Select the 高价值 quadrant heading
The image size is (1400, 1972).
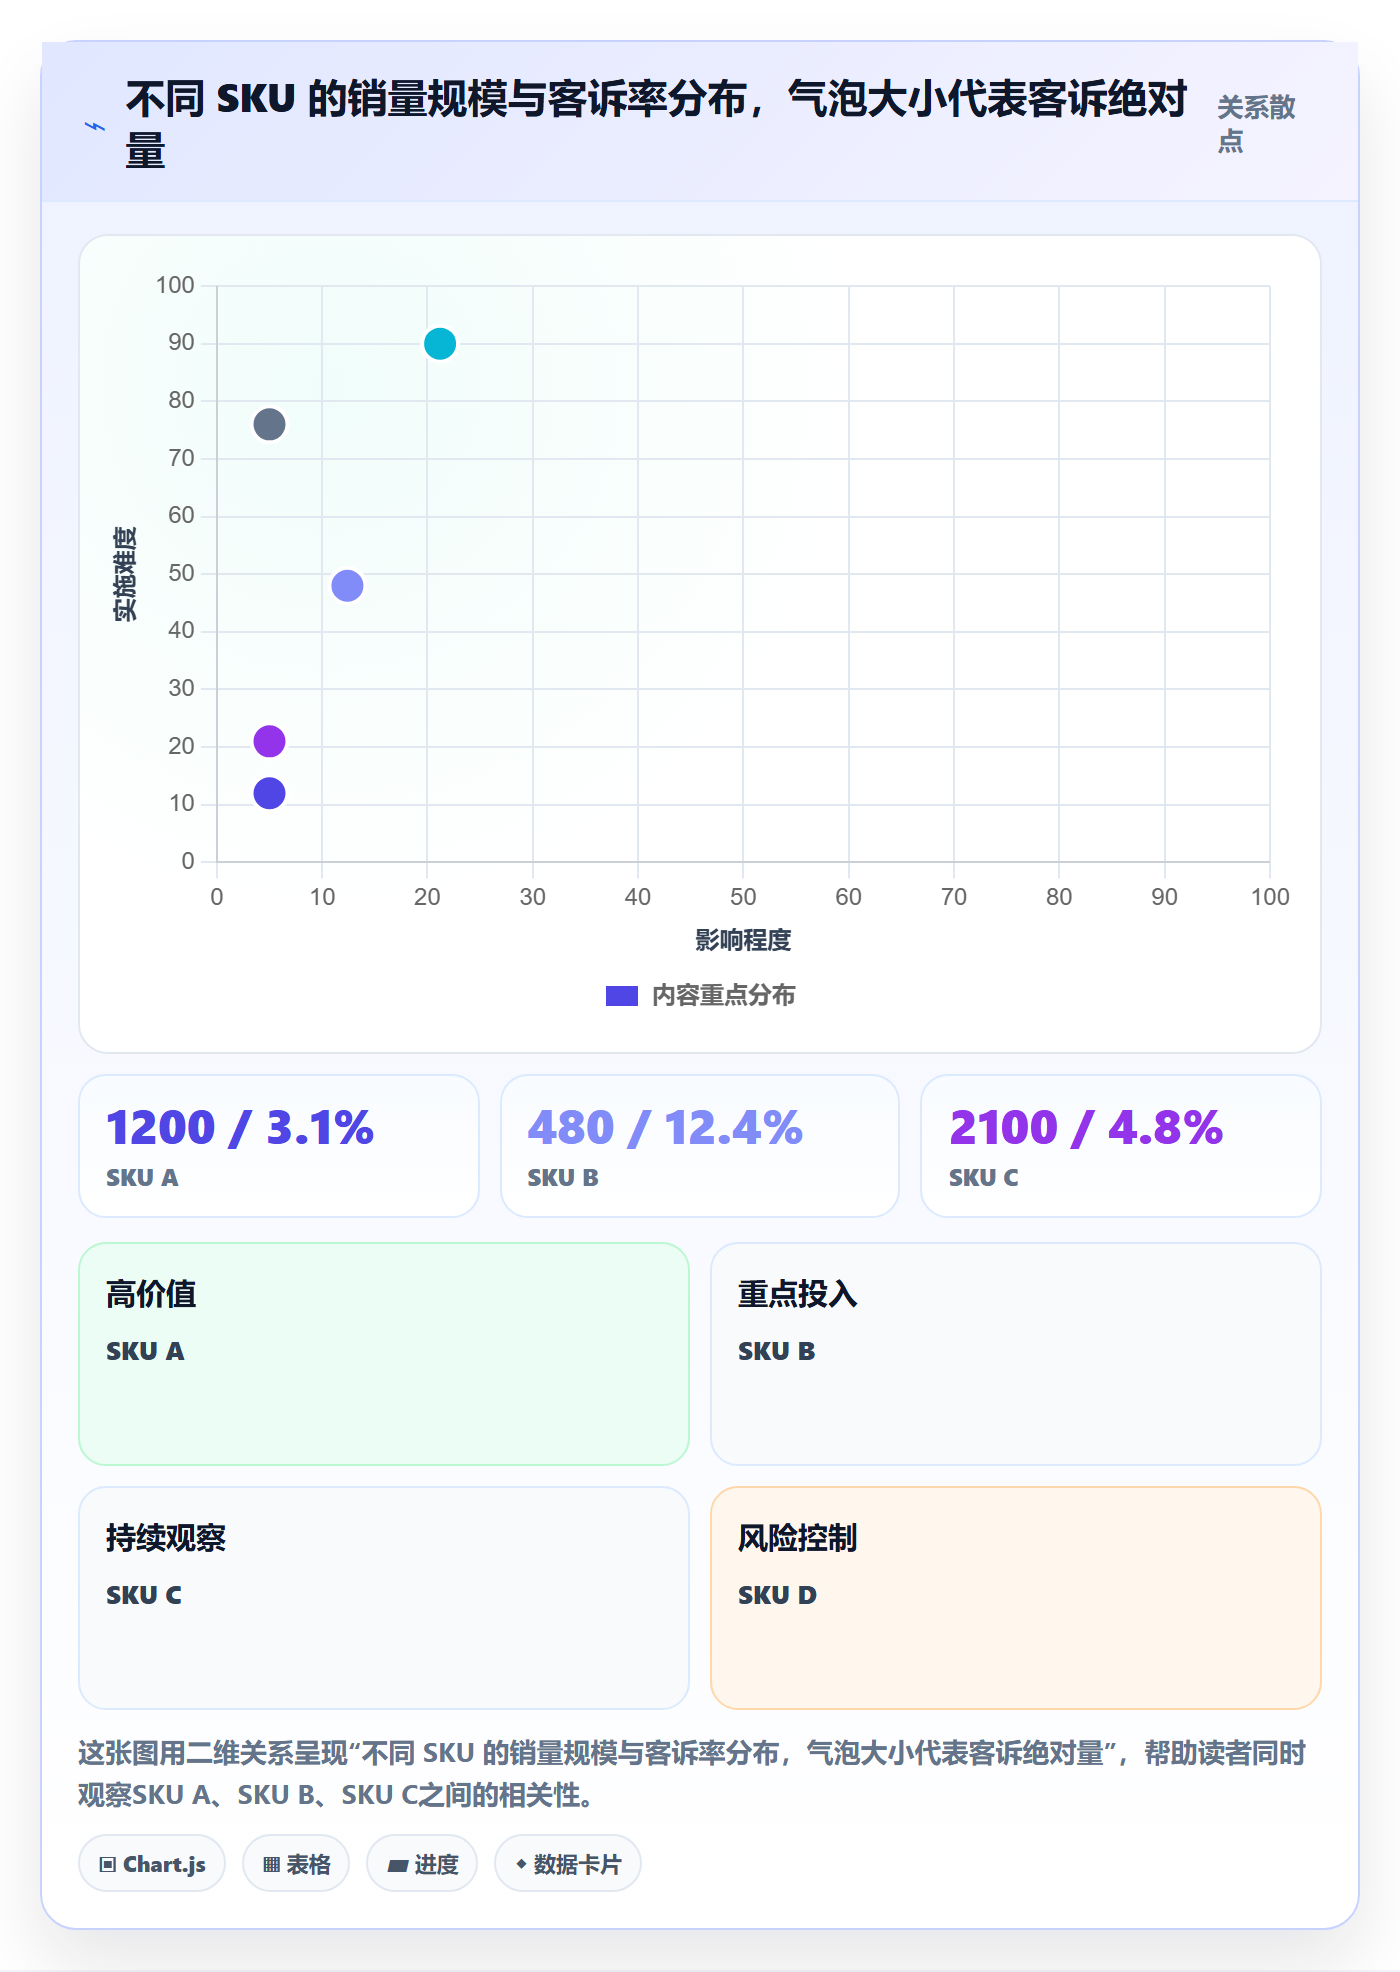[x=151, y=1294]
